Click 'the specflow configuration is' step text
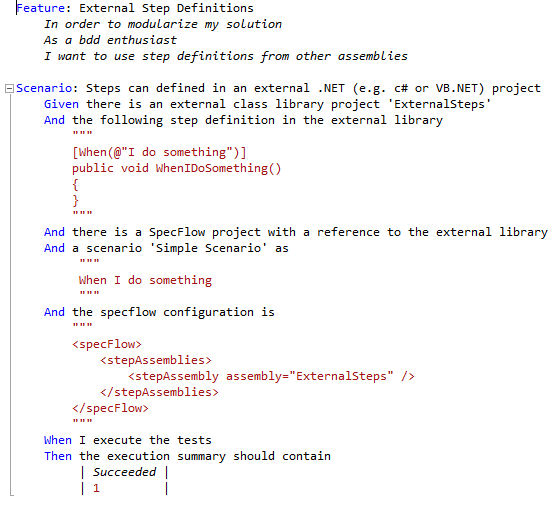Viewport: 560px width, 506px height. [173, 312]
